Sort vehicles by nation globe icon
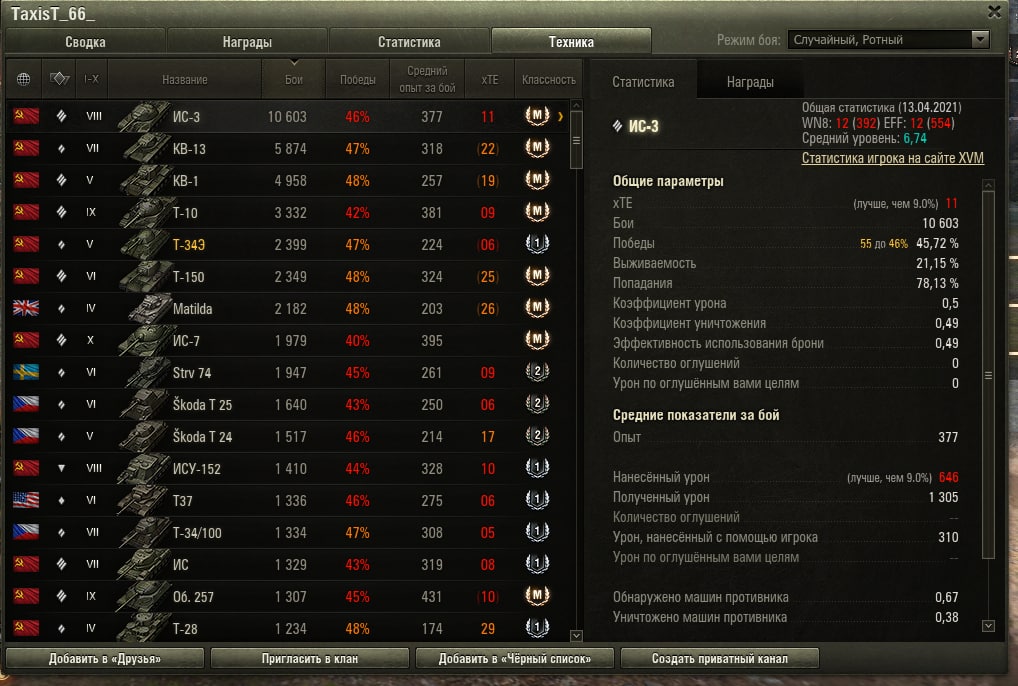 23,79
